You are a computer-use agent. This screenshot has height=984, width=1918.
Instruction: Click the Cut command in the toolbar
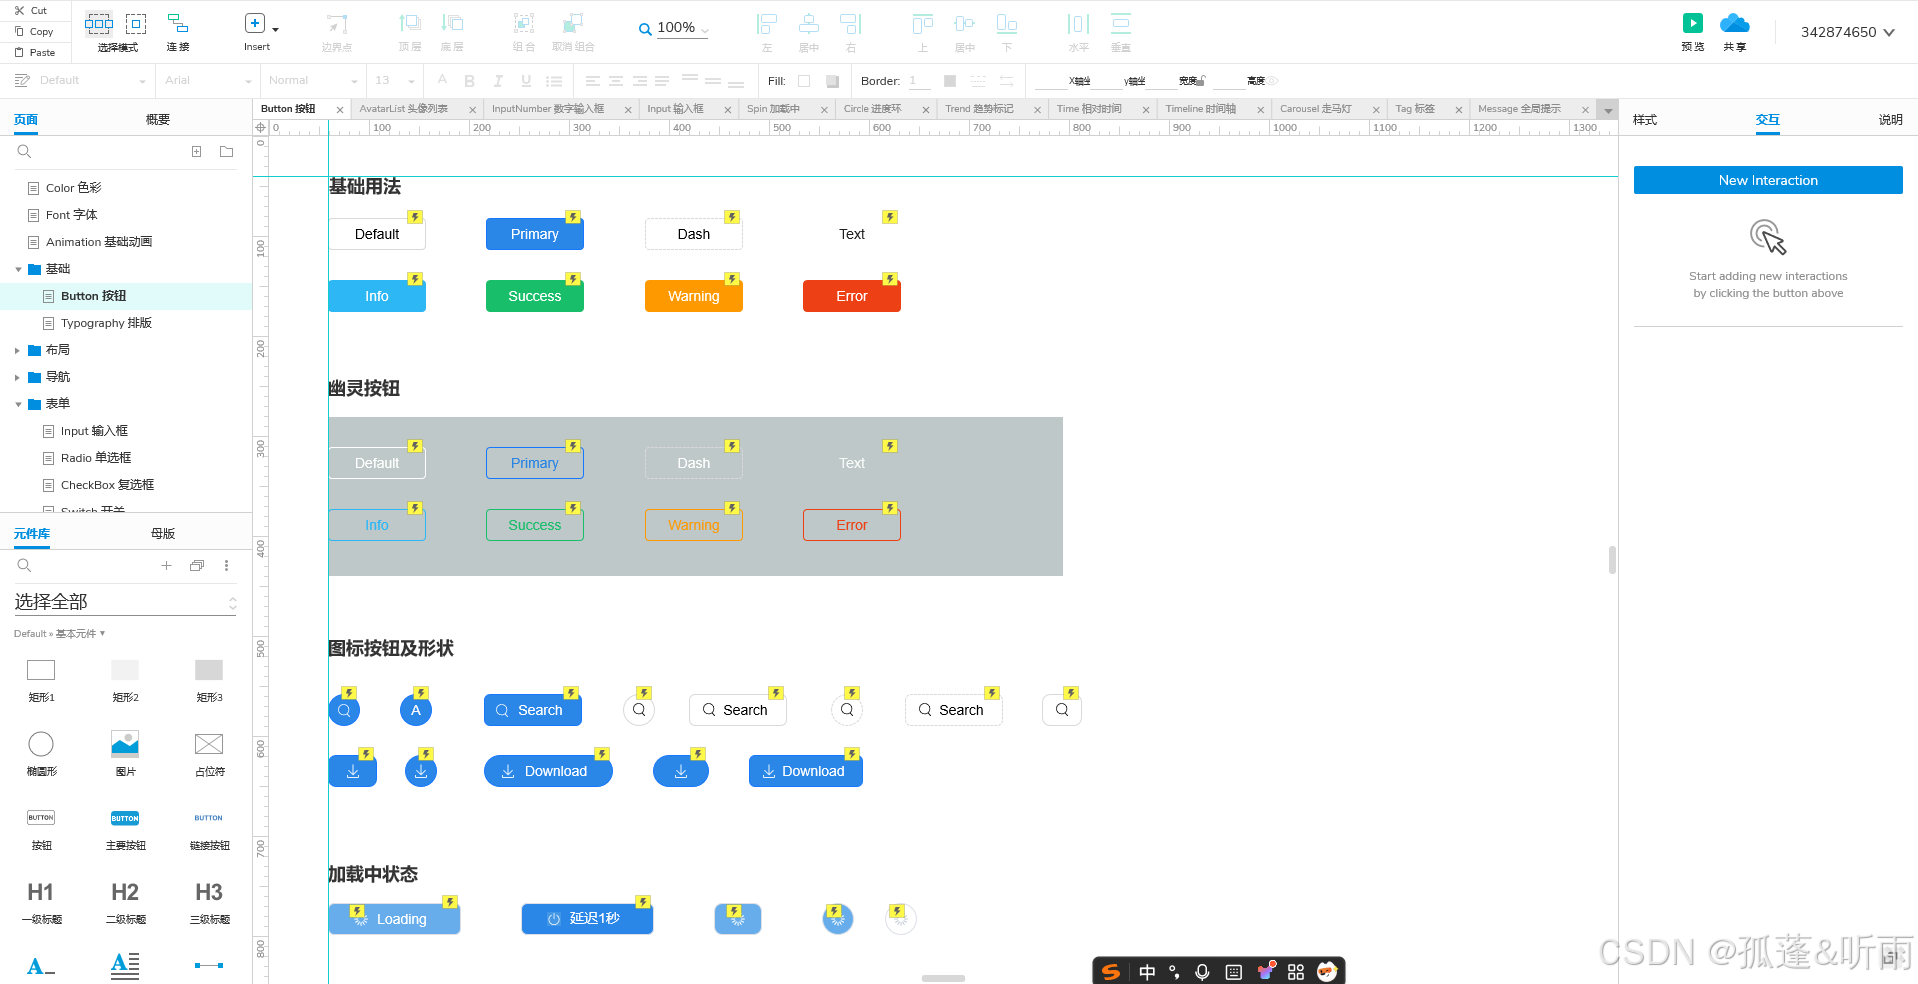tap(31, 10)
